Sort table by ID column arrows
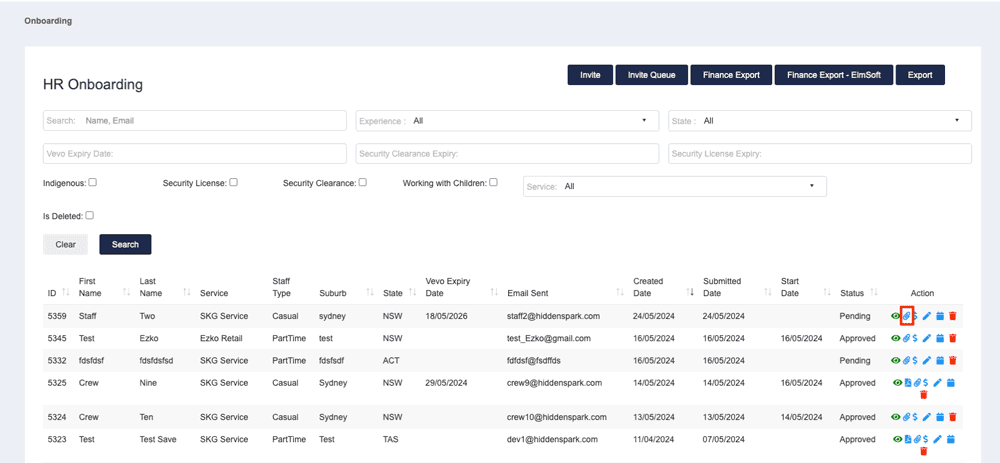The width and height of the screenshot is (1000, 463). pyautogui.click(x=64, y=293)
